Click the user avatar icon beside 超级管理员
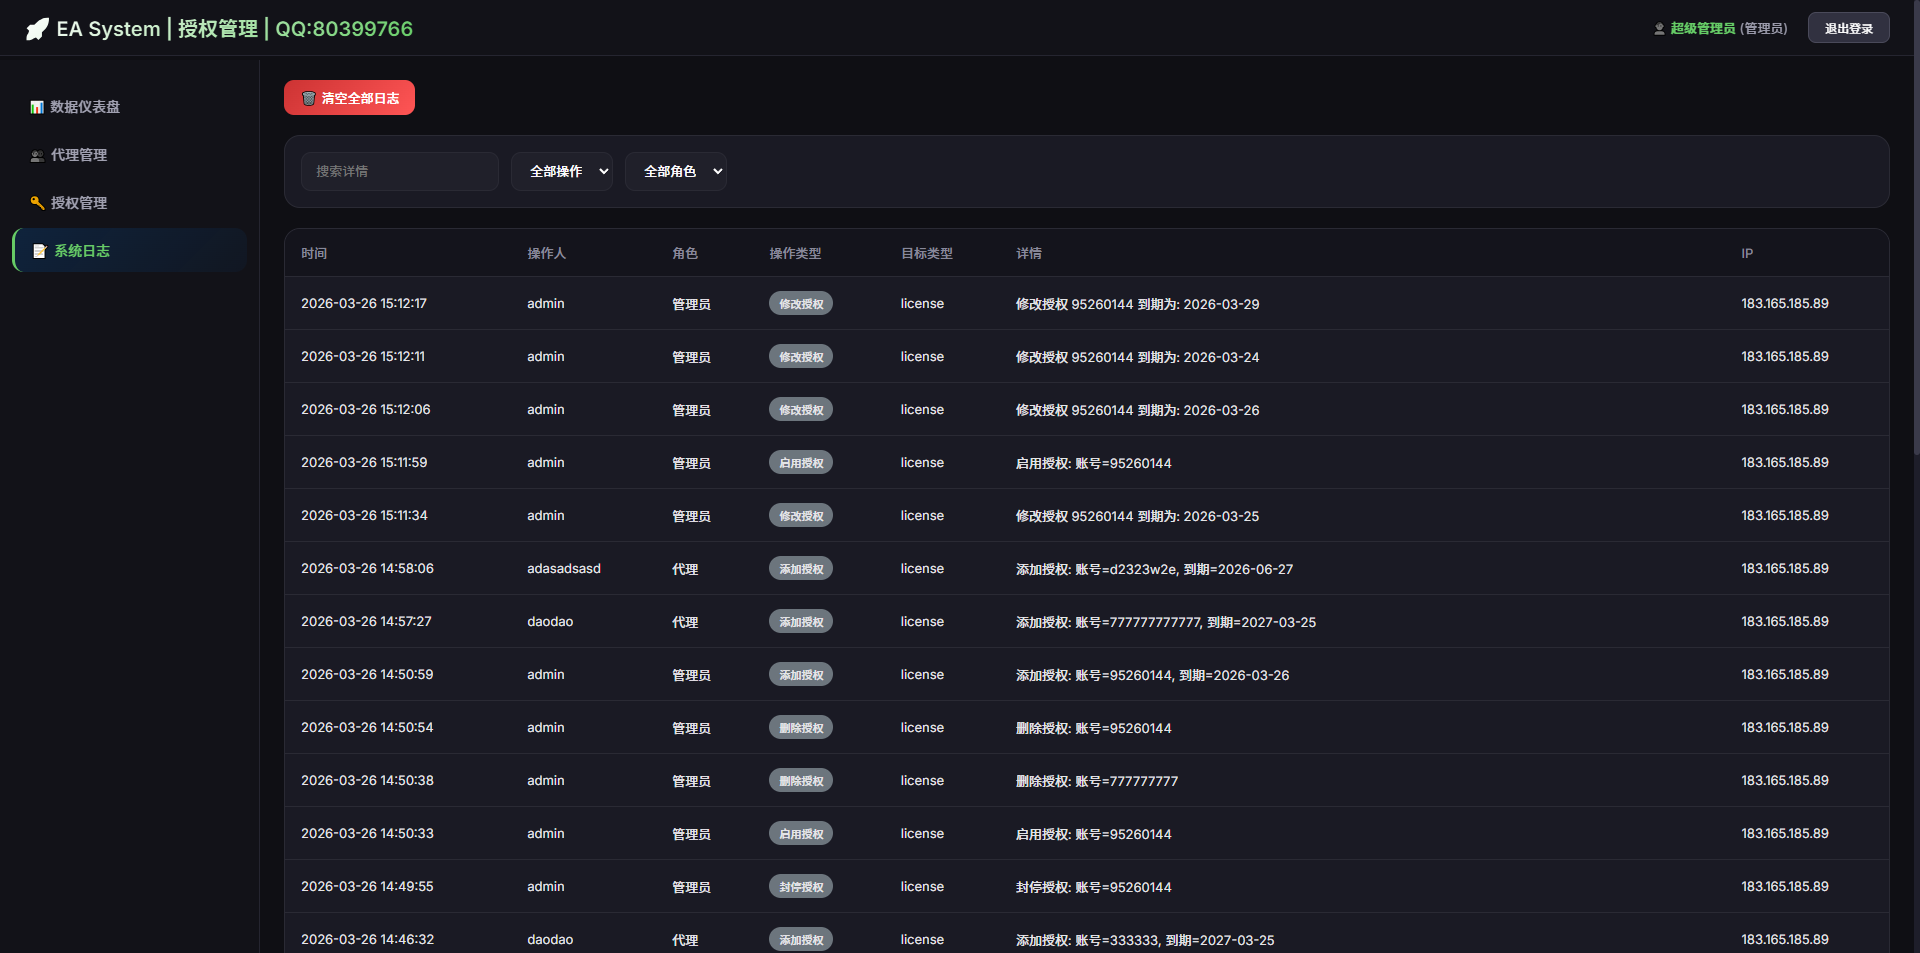Image resolution: width=1920 pixels, height=953 pixels. (x=1659, y=29)
